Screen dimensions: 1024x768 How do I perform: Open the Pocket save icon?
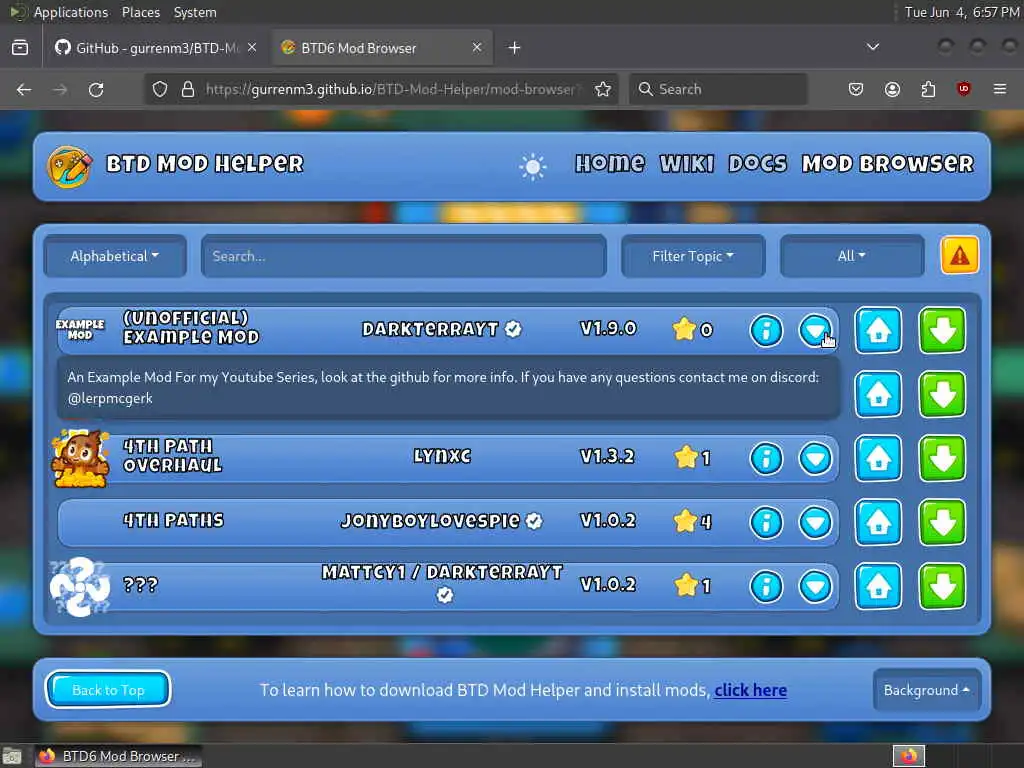856,89
